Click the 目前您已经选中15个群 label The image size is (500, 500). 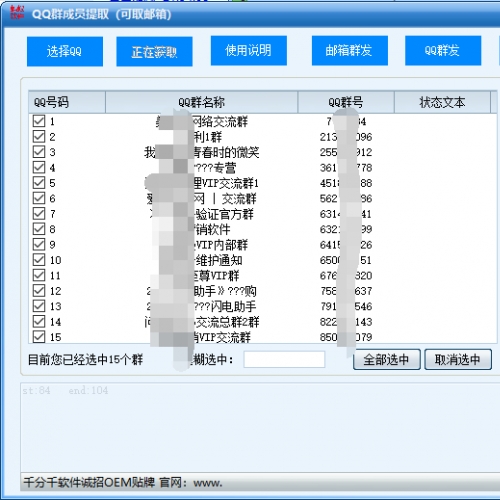pyautogui.click(x=85, y=360)
